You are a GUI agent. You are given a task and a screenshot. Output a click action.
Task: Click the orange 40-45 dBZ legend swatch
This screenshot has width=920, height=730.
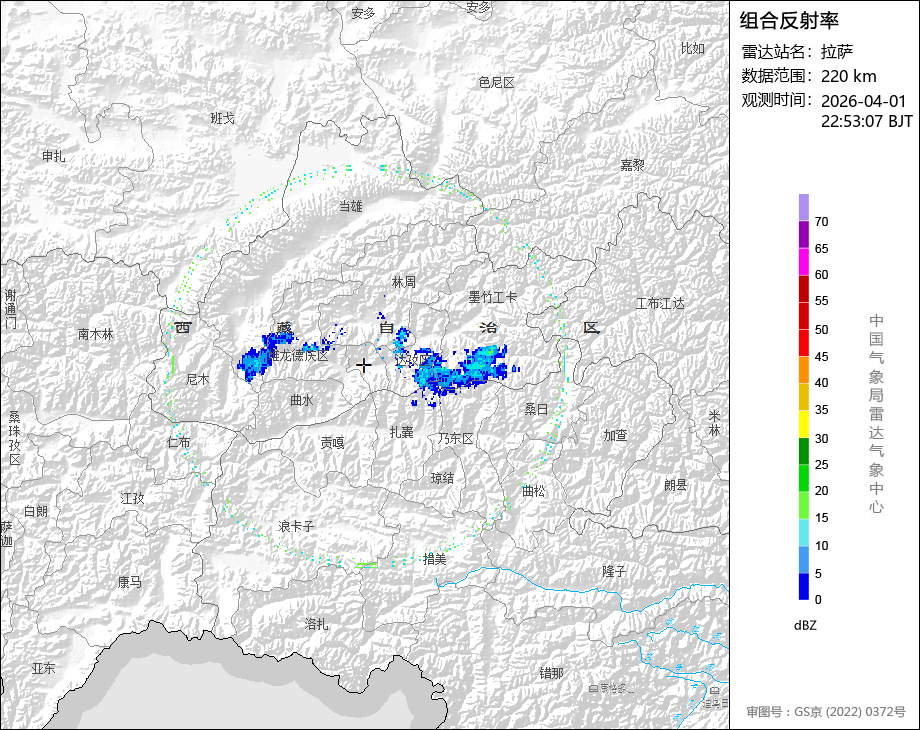tap(804, 370)
